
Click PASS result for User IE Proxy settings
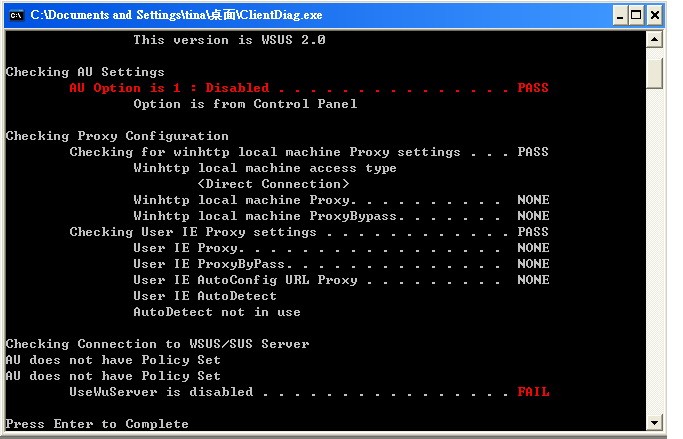(533, 232)
